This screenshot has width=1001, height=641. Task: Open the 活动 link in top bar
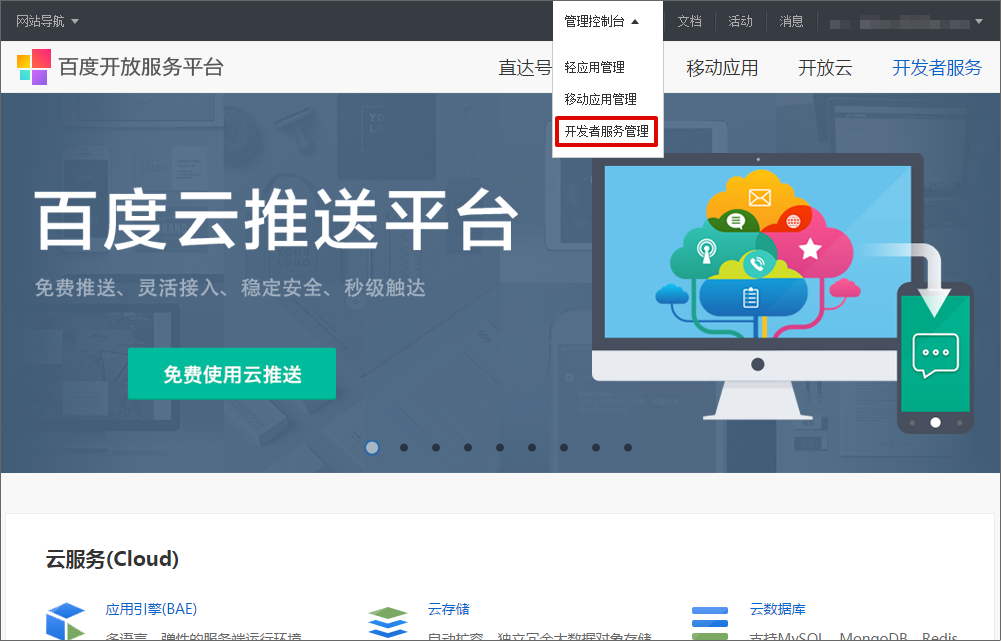pyautogui.click(x=741, y=21)
